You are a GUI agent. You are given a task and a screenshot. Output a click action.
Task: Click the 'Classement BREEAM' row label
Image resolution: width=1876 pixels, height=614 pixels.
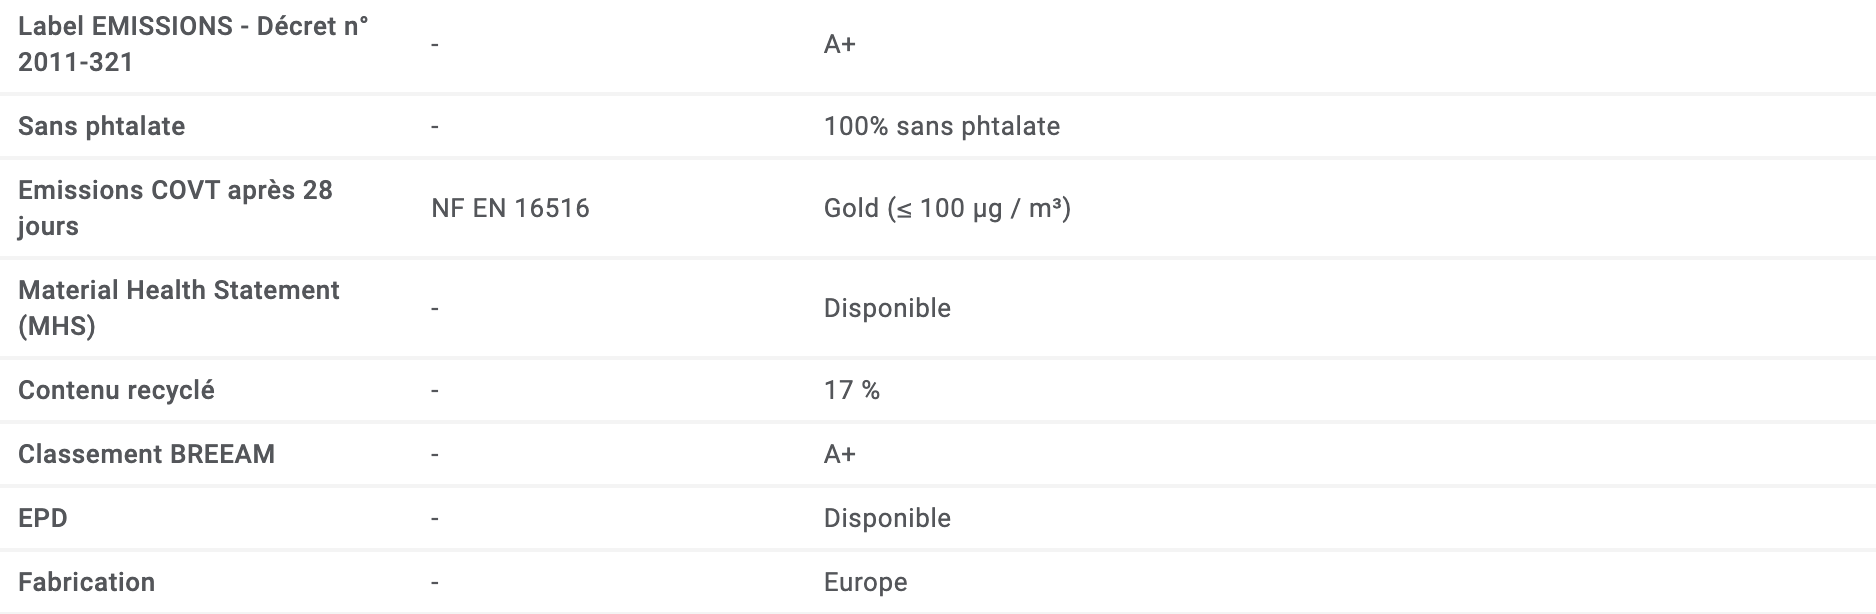[x=146, y=454]
